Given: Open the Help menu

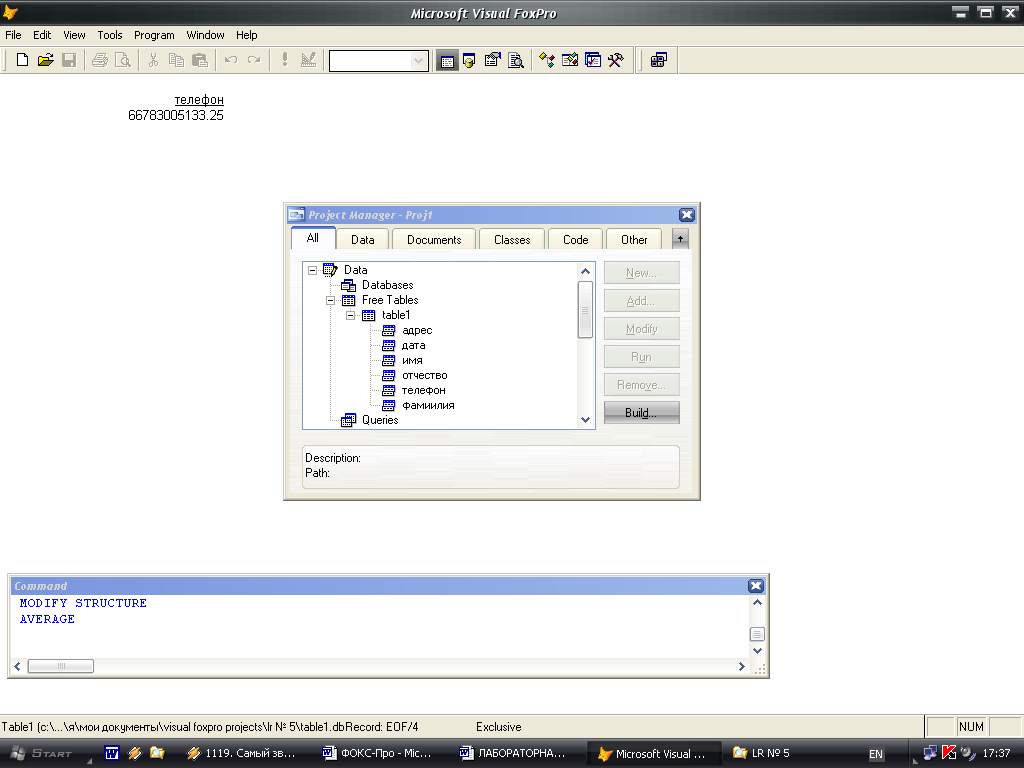Looking at the screenshot, I should pyautogui.click(x=246, y=35).
